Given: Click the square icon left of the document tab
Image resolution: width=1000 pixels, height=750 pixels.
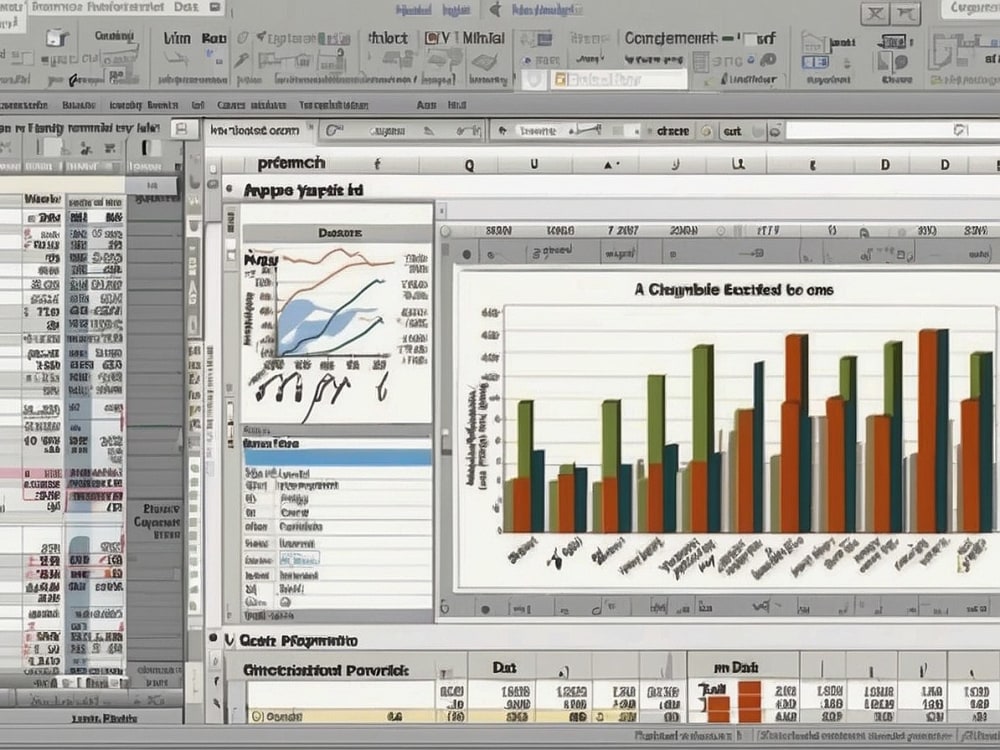Looking at the screenshot, I should (x=182, y=129).
